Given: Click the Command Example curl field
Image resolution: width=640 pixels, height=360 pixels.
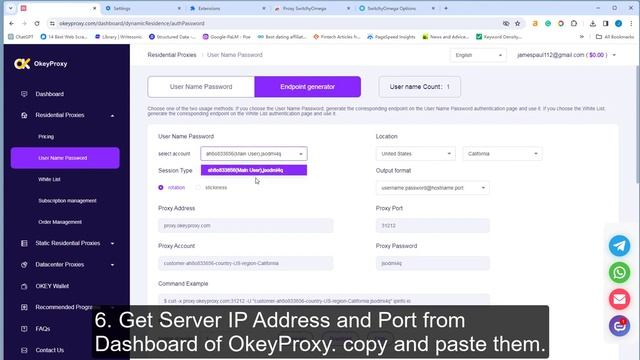Looking at the screenshot, I should [324, 300].
